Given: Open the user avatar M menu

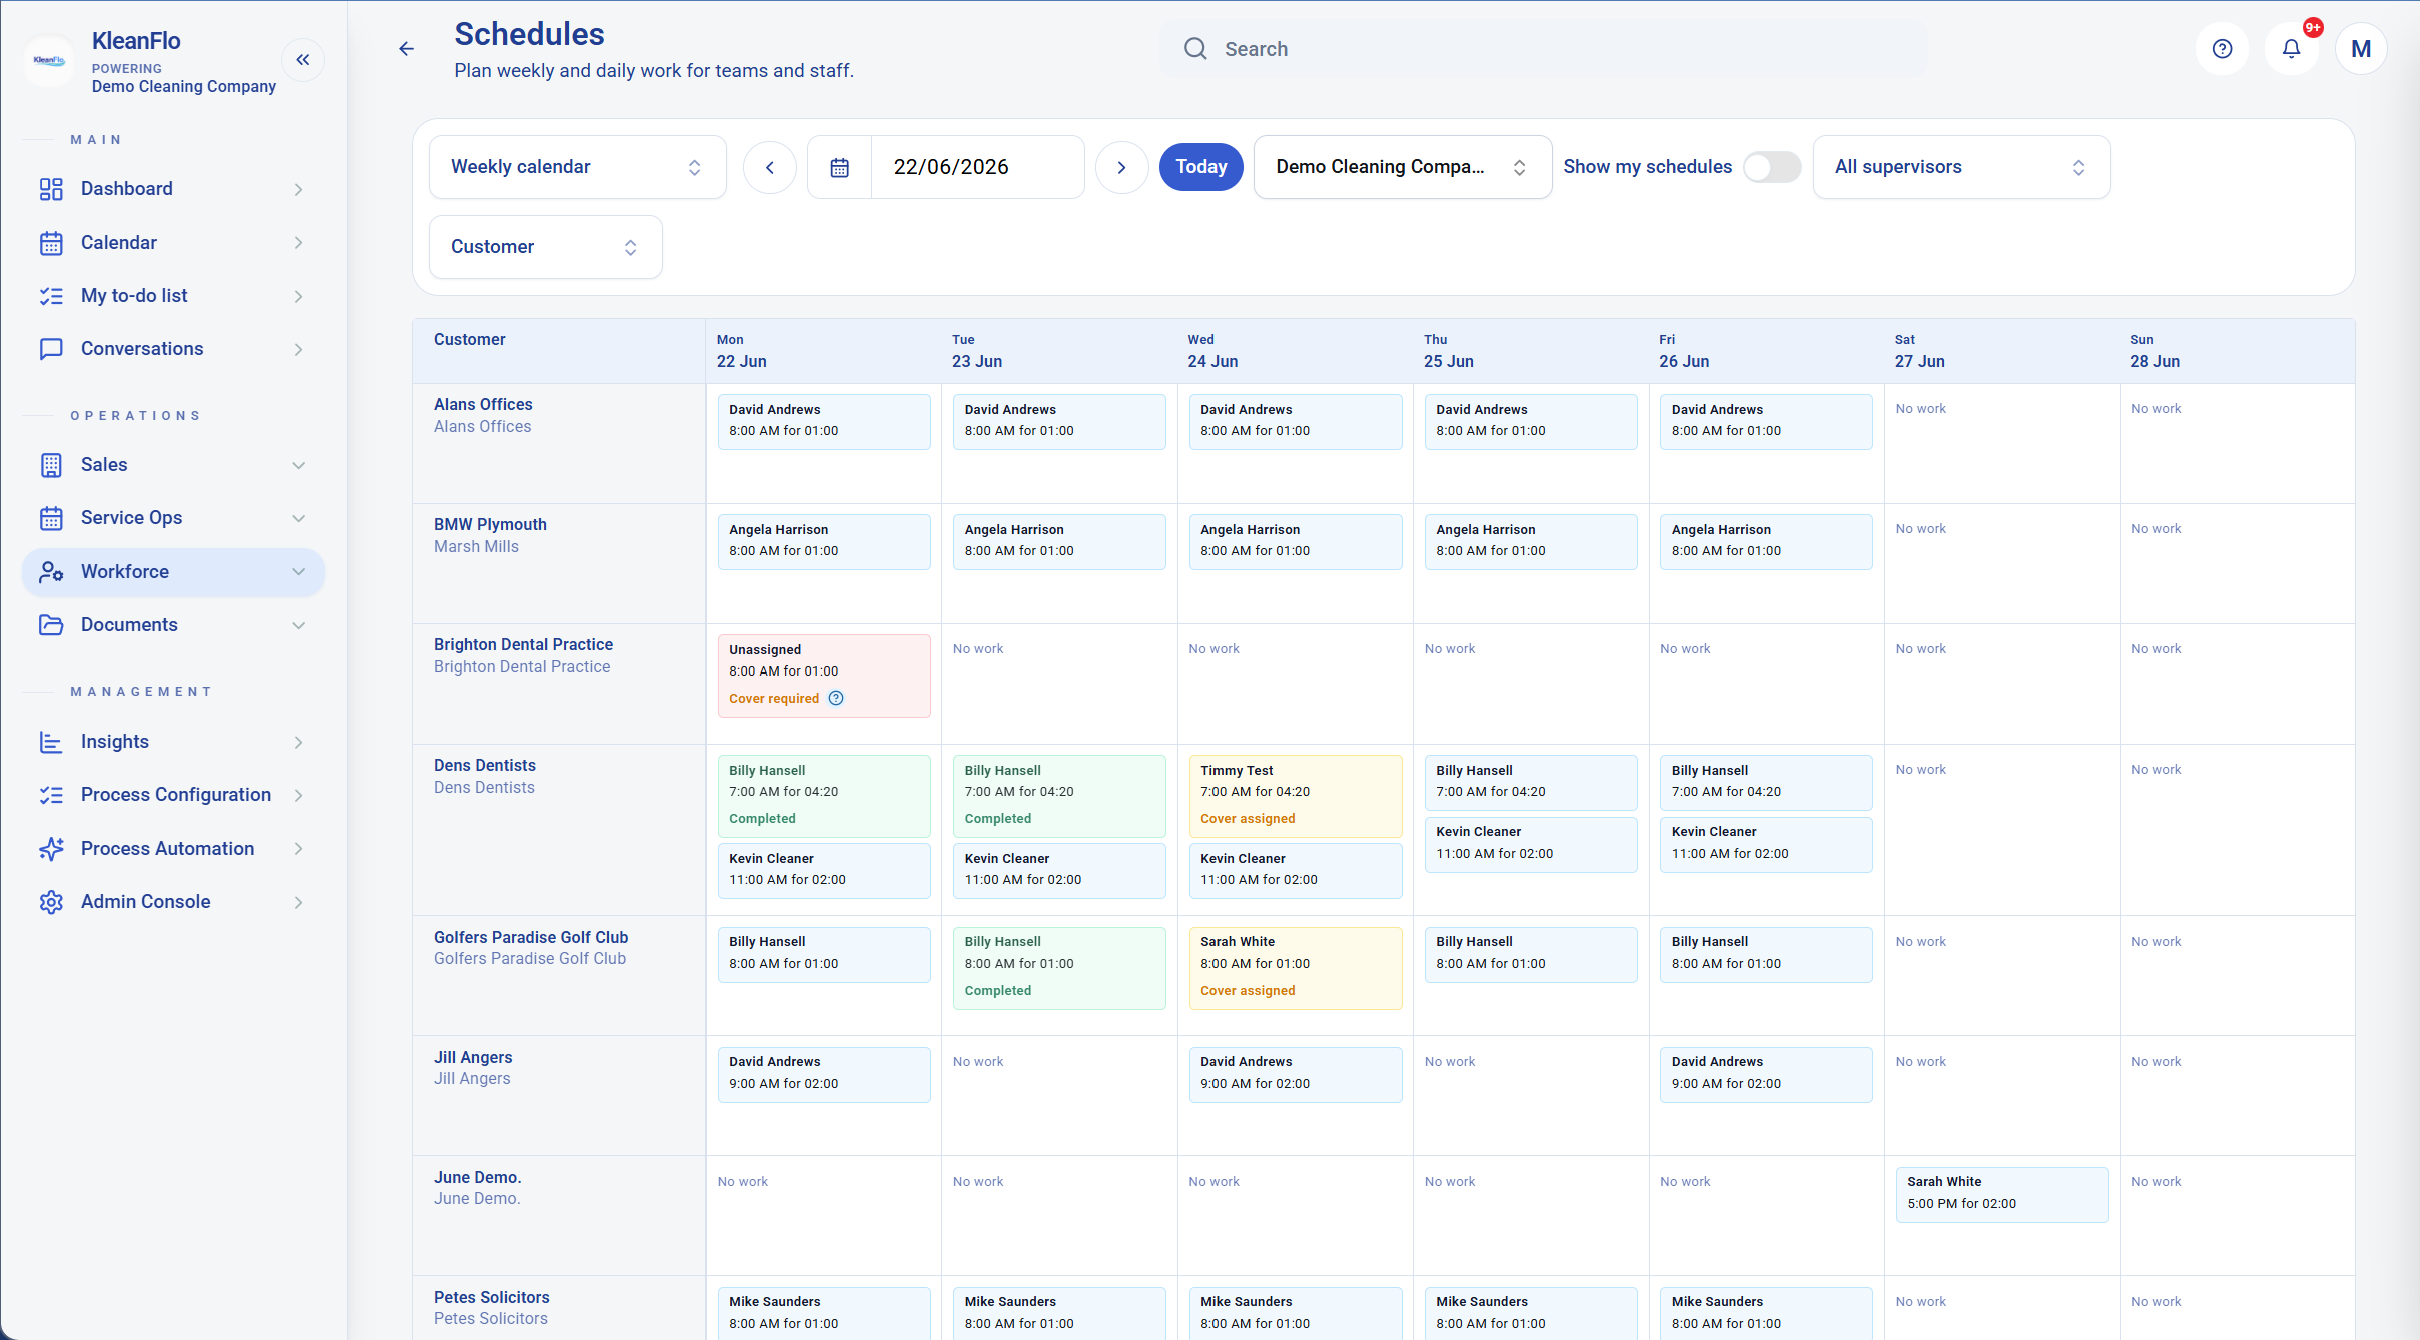Looking at the screenshot, I should (x=2361, y=49).
